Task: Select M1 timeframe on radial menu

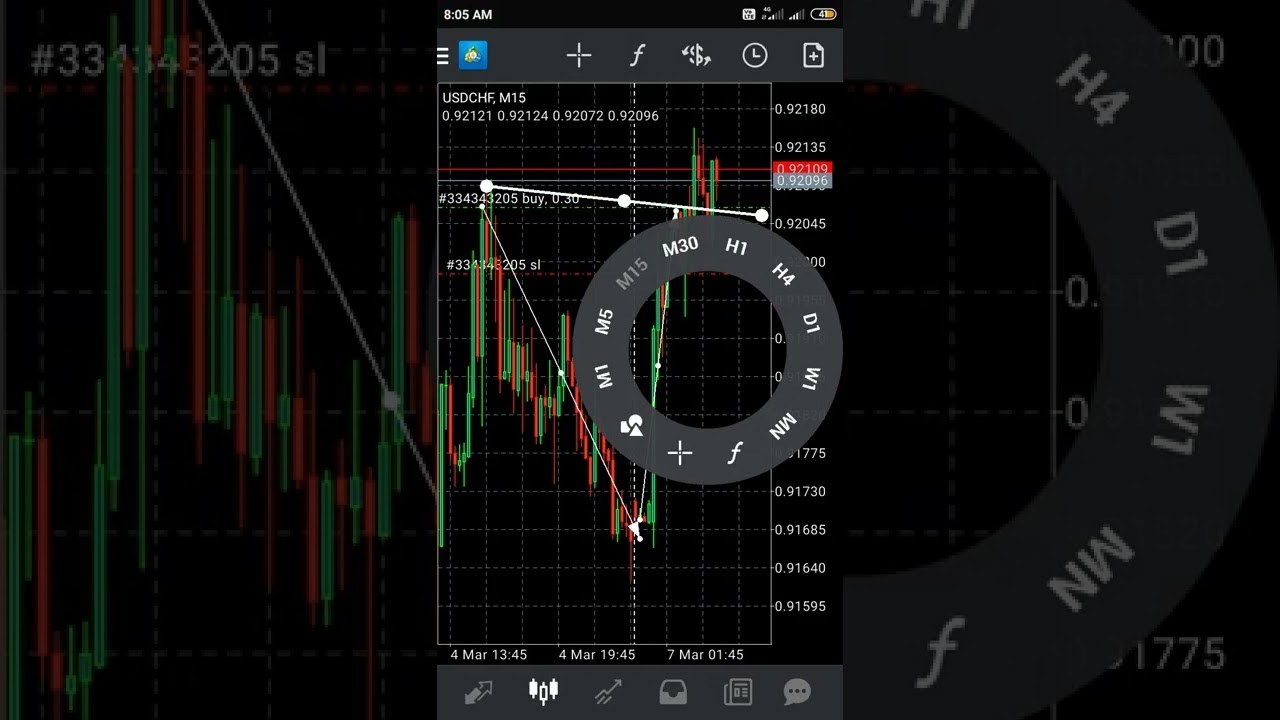Action: tap(603, 377)
